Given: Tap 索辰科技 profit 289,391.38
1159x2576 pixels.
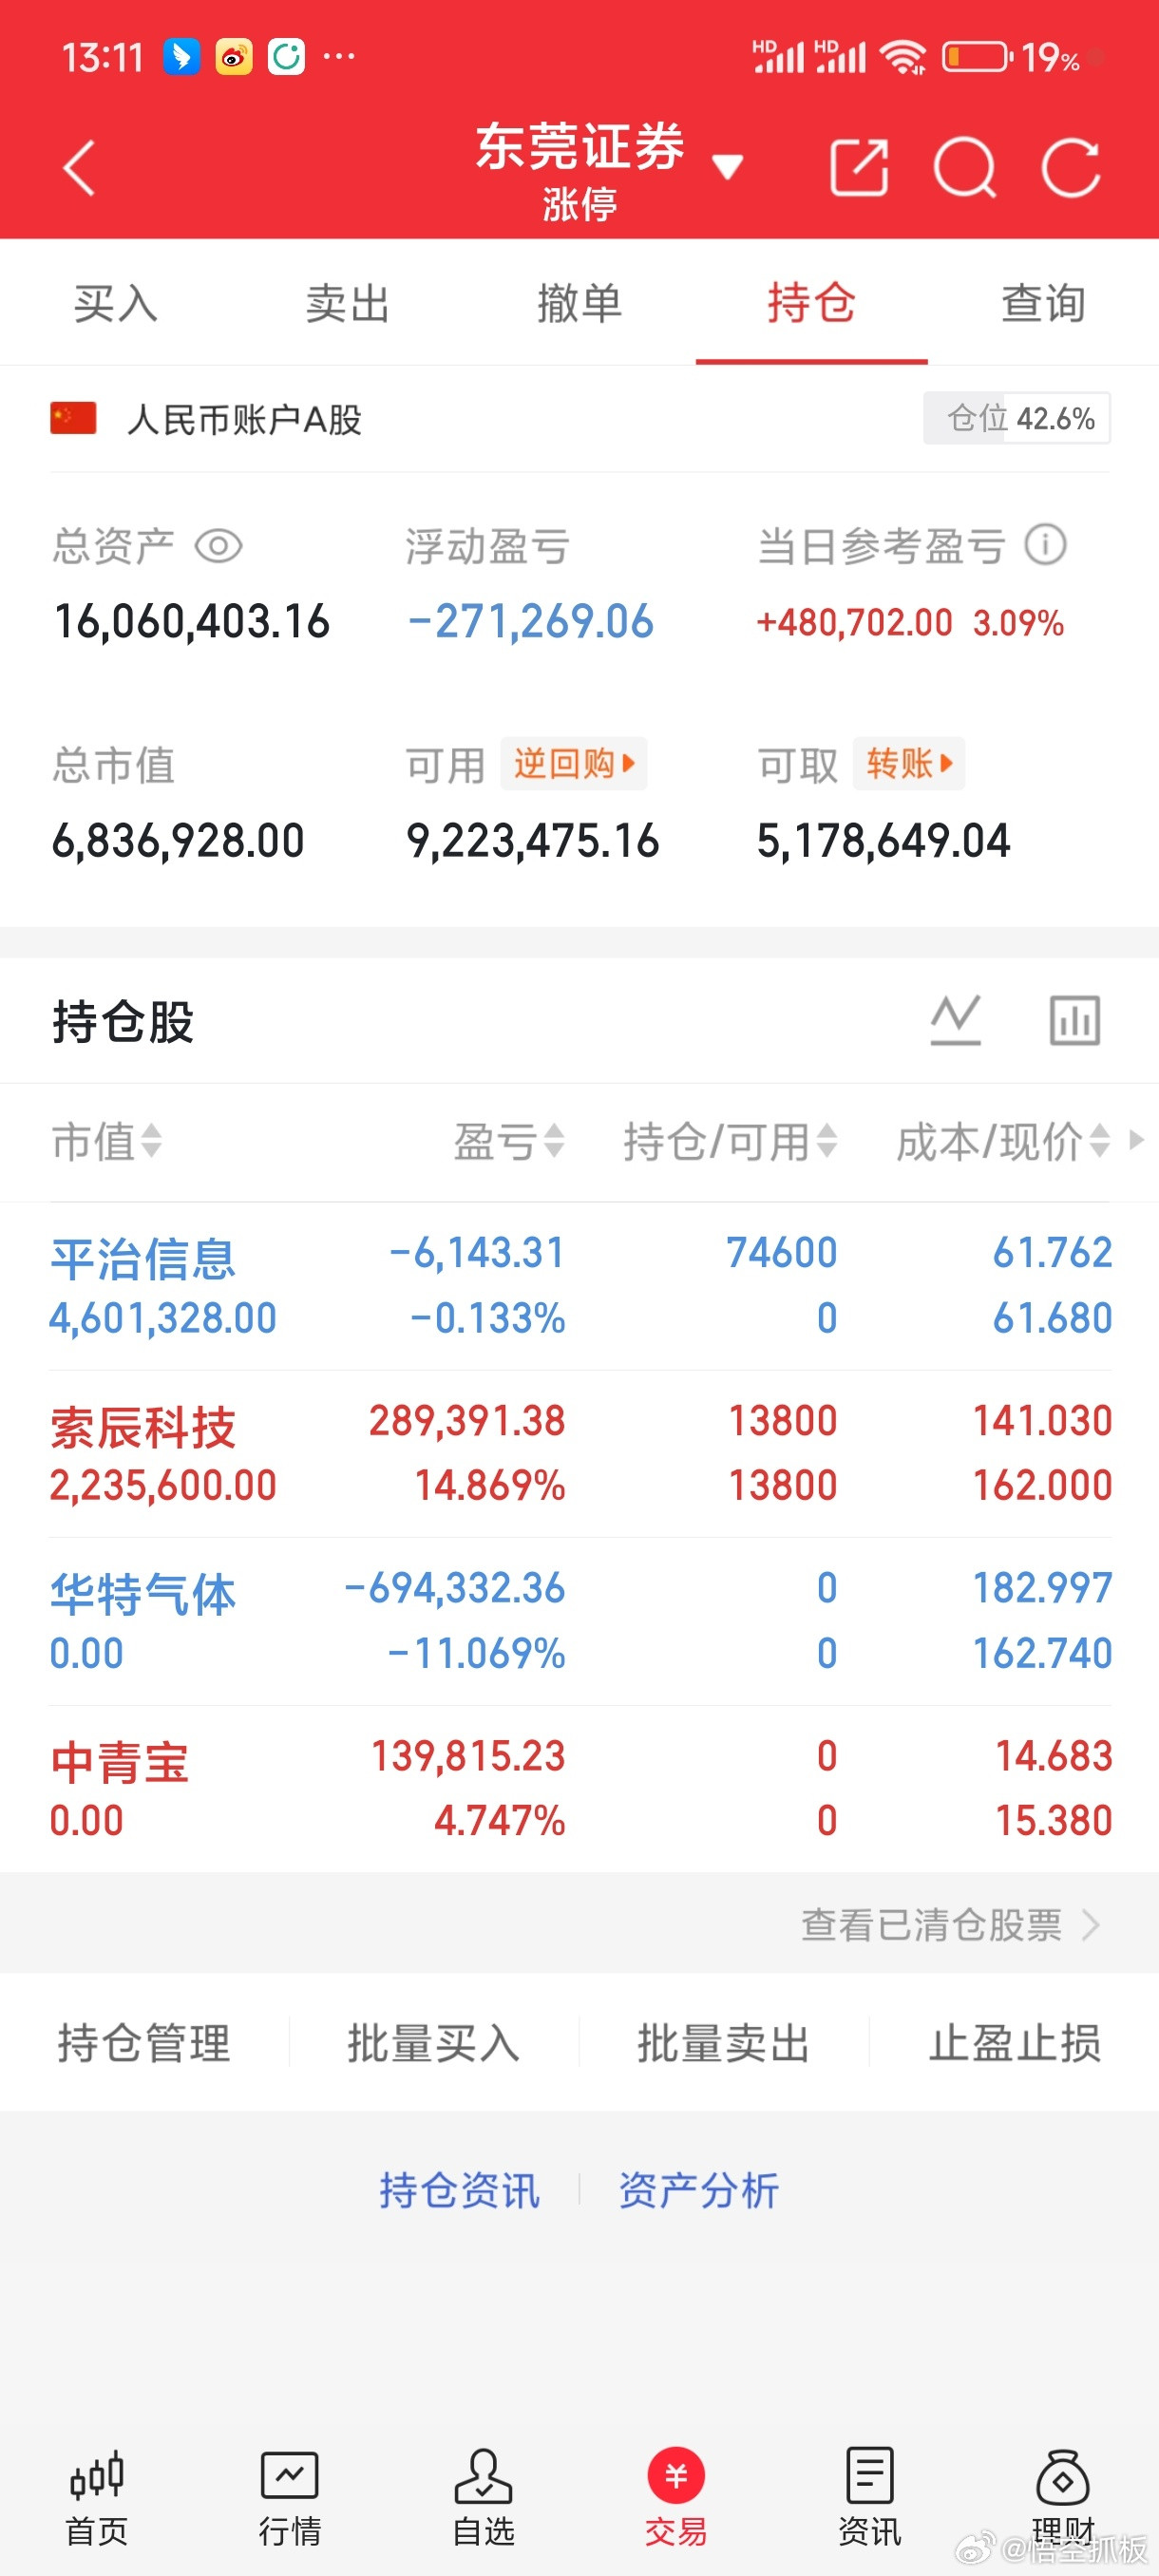Looking at the screenshot, I should (467, 1420).
